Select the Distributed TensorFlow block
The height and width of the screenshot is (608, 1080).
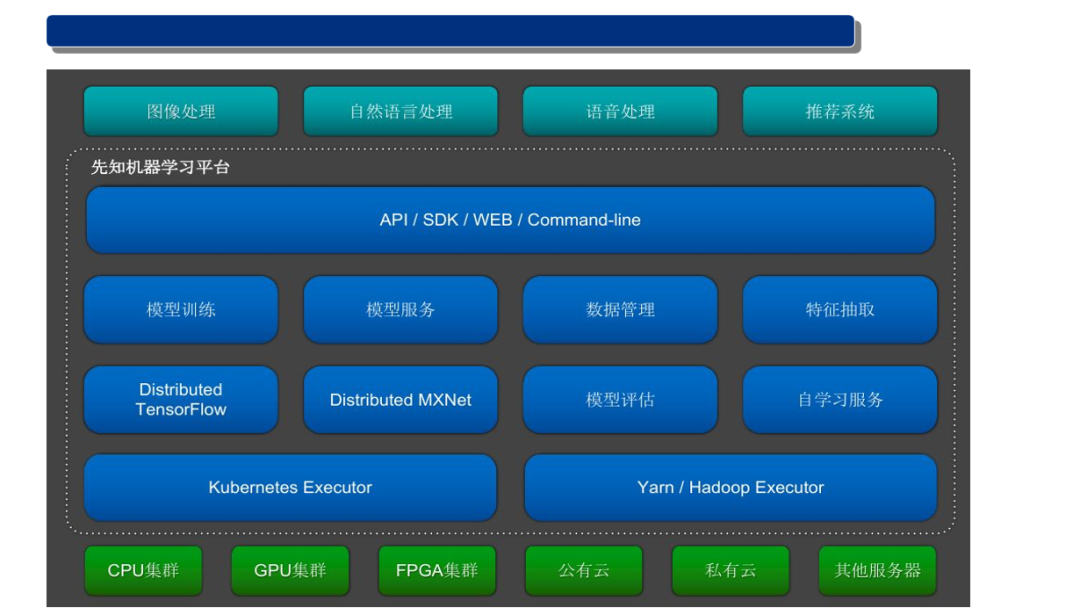coord(181,399)
